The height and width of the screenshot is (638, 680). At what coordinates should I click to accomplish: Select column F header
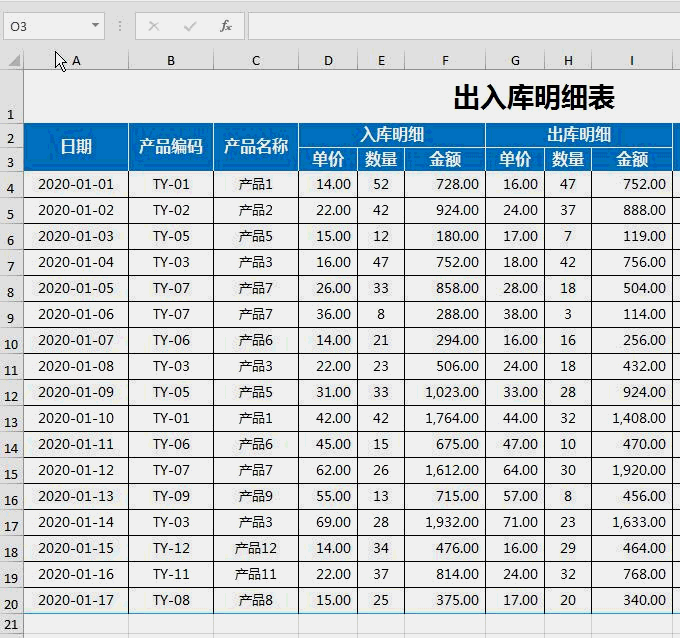click(x=445, y=61)
